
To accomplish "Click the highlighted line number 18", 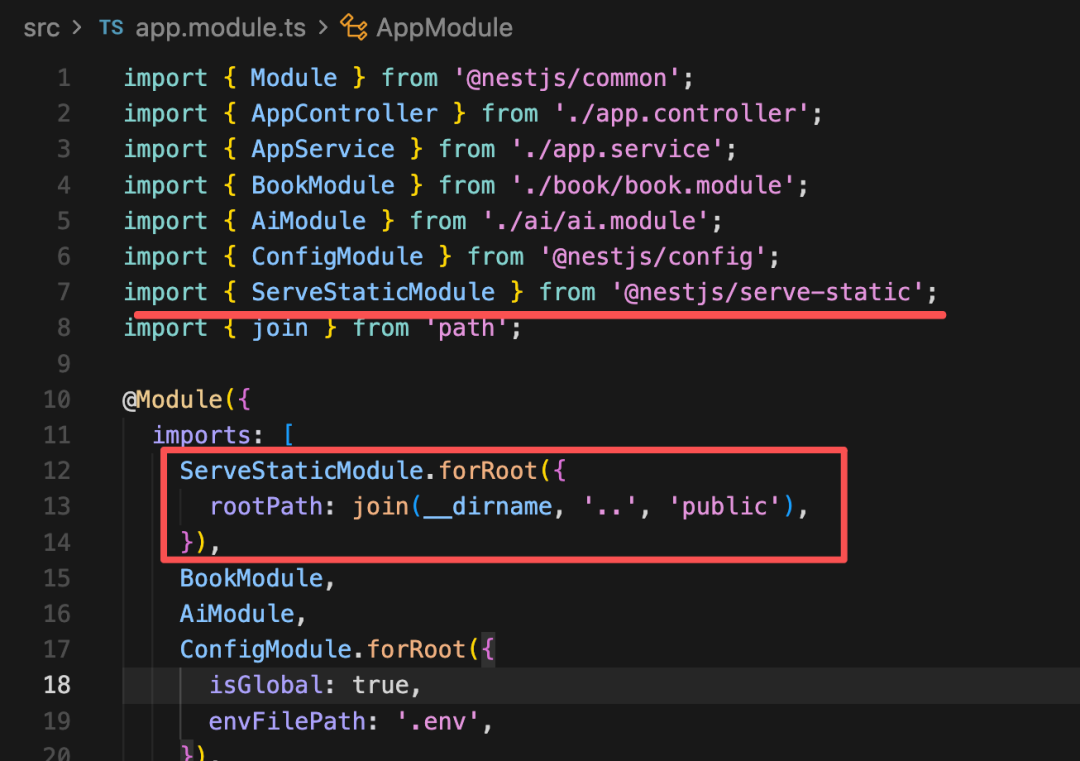I will pos(56,685).
